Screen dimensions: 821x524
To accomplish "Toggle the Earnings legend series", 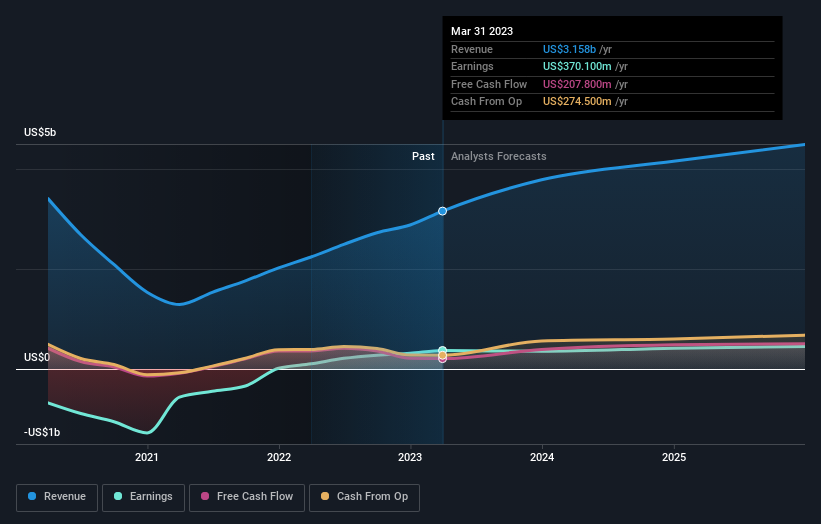I will pos(143,497).
